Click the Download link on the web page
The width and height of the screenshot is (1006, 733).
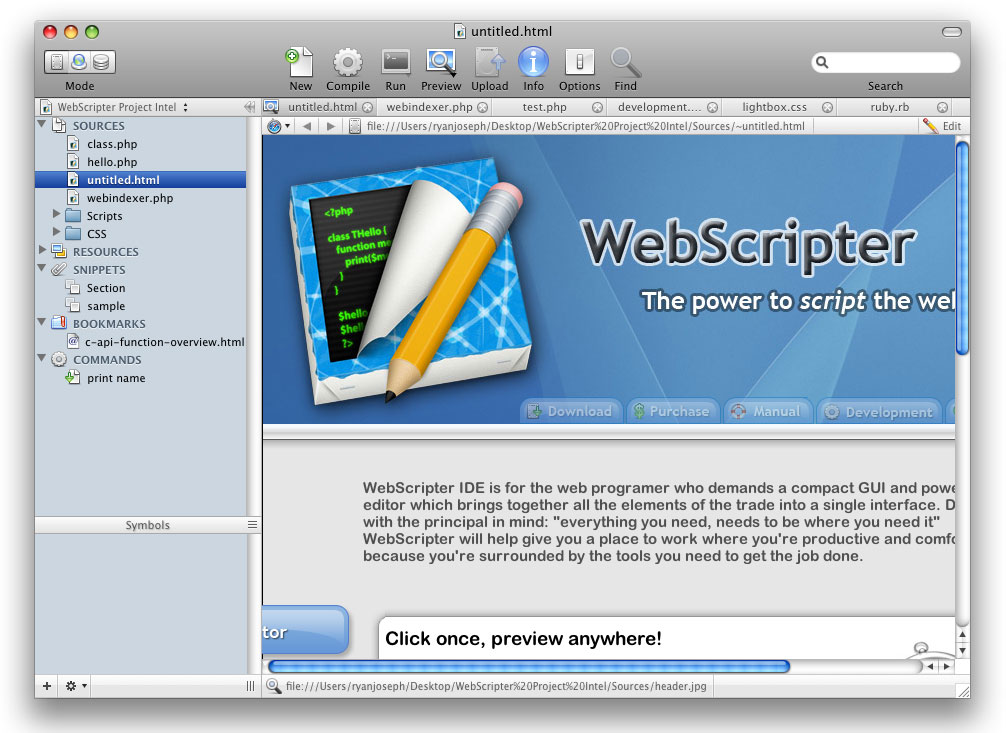tap(570, 411)
